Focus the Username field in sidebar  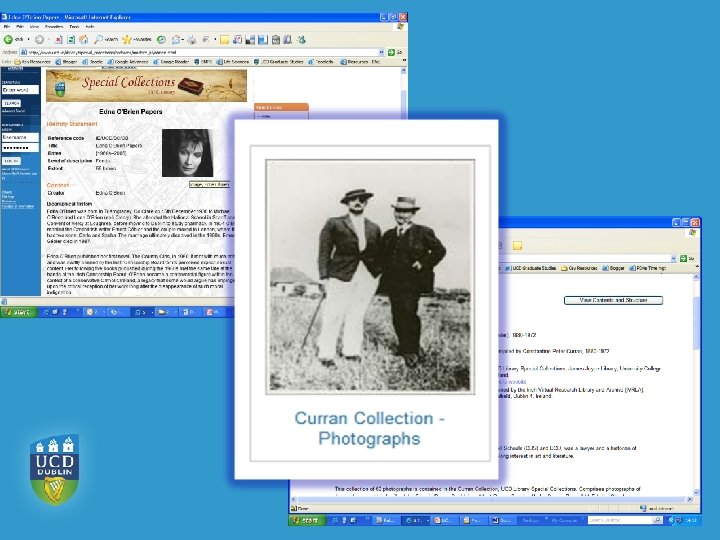(20, 137)
